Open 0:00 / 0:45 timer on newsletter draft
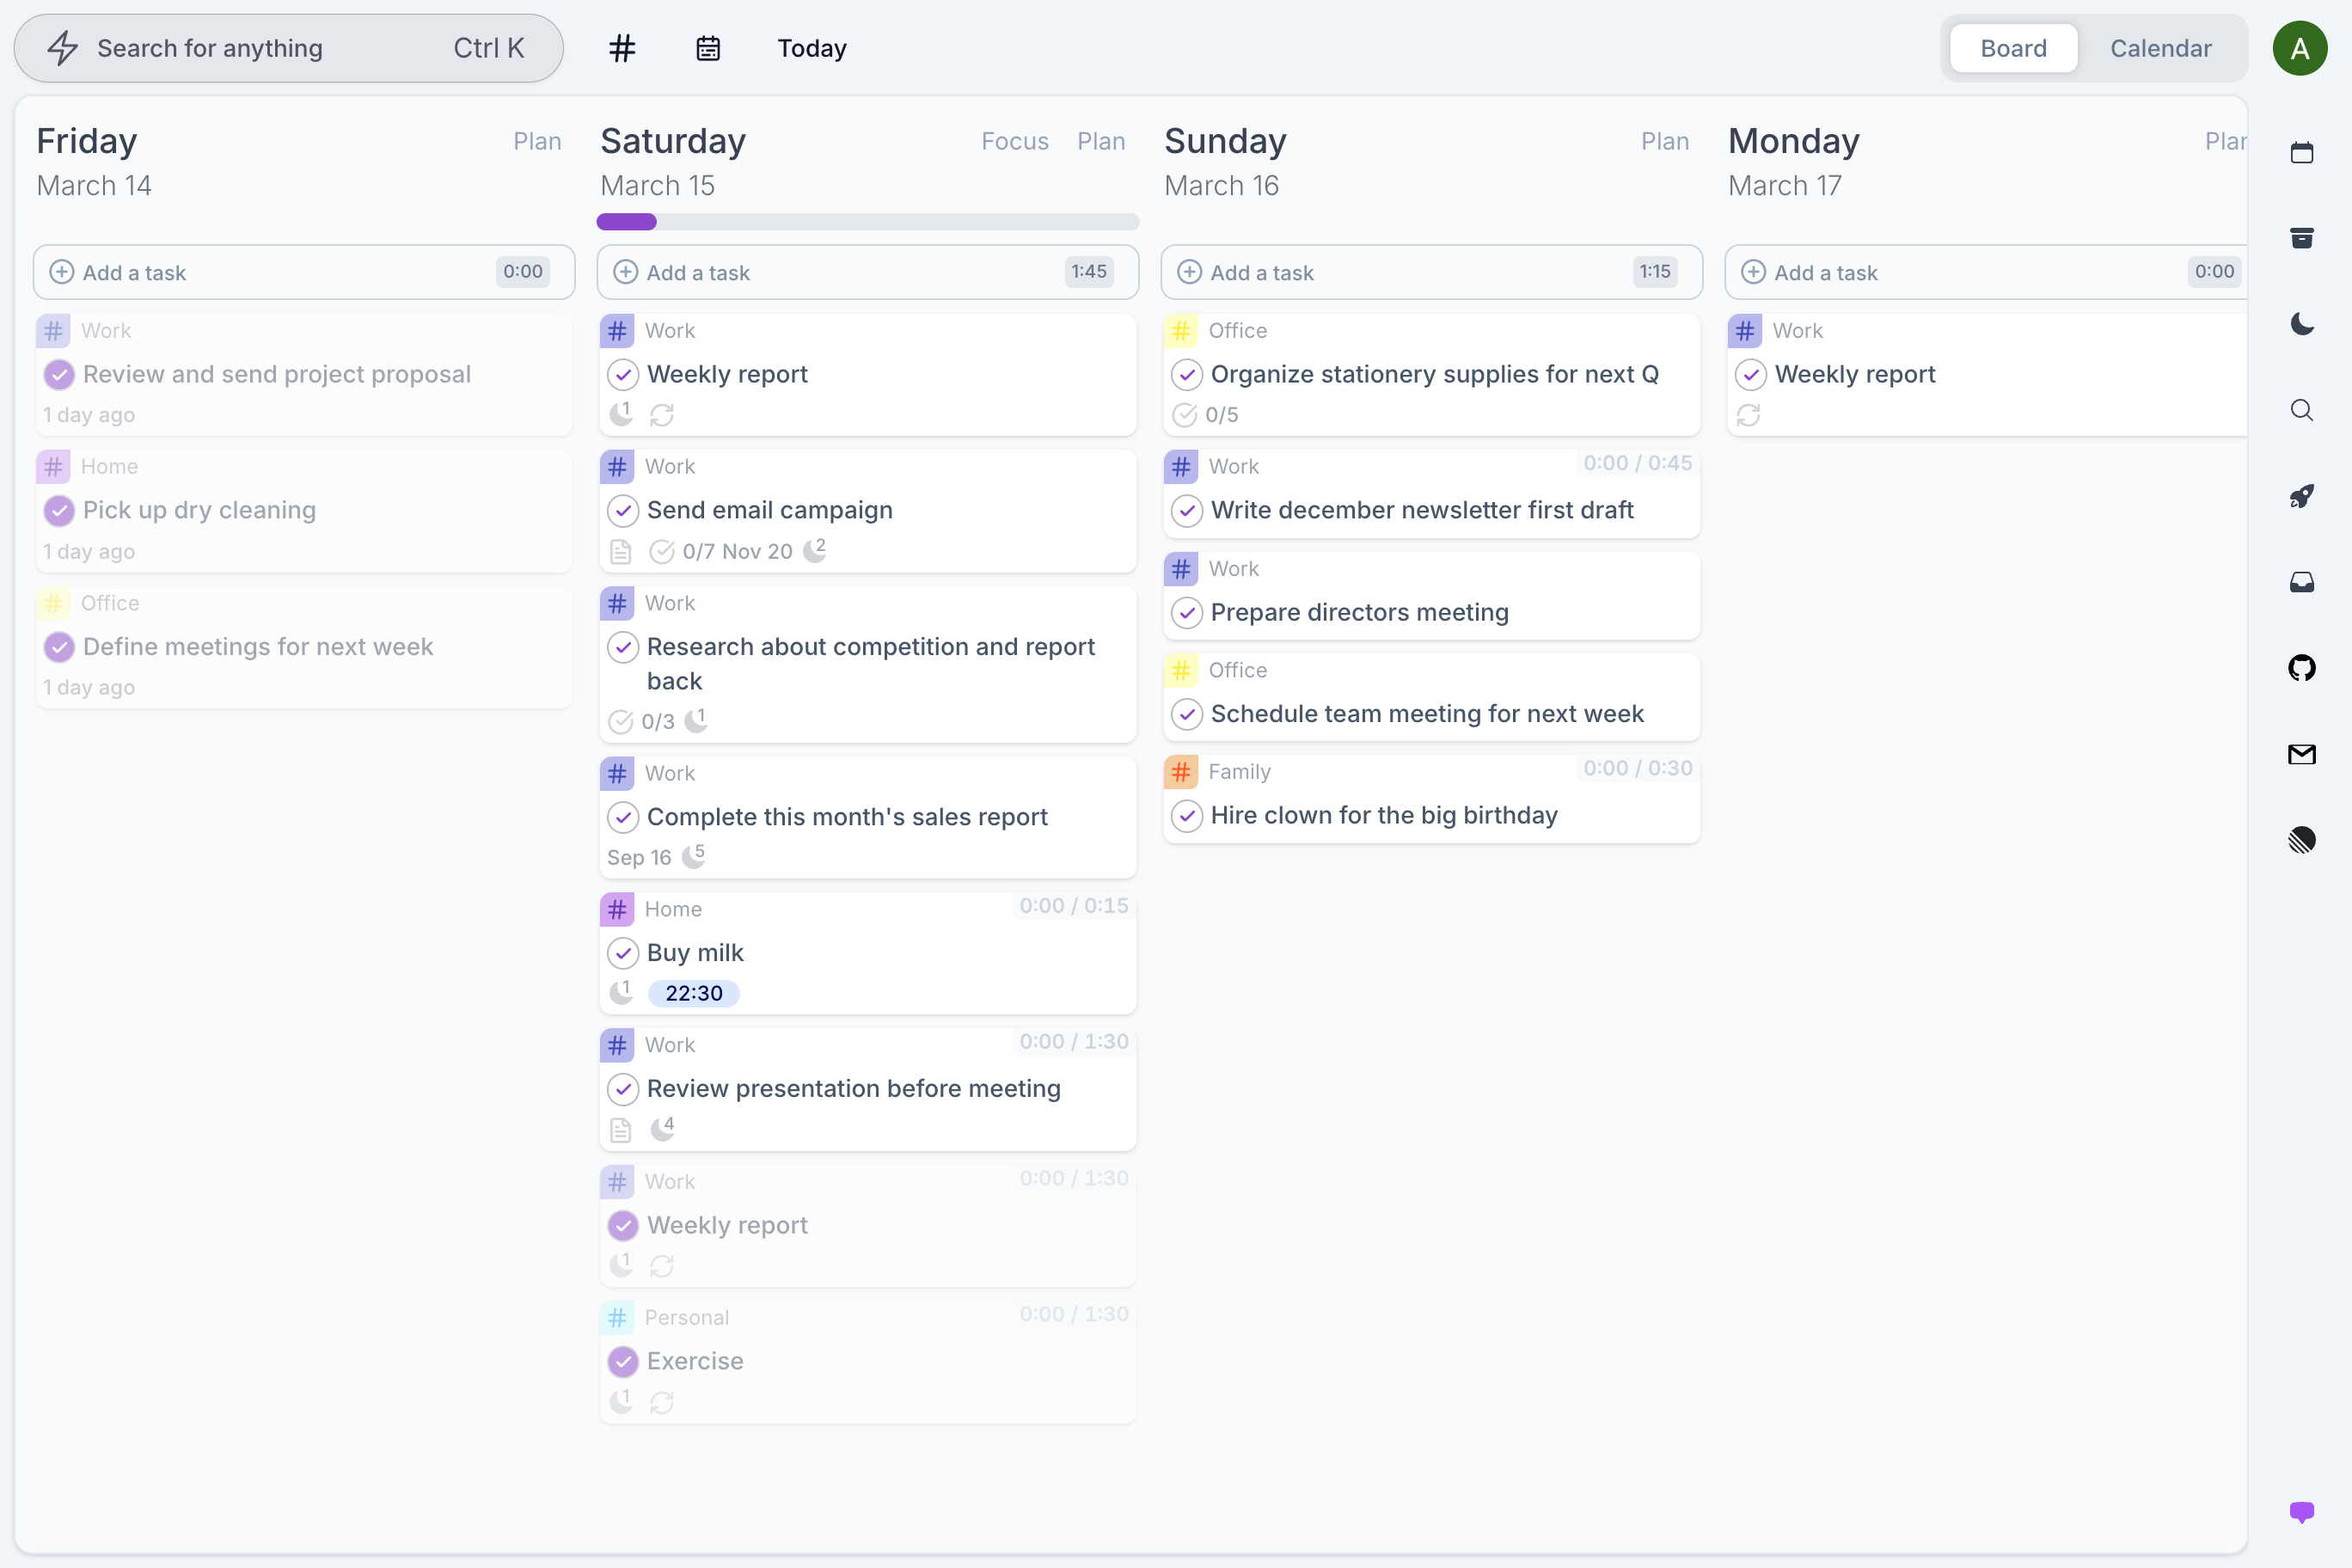Screen dimensions: 2352x1568 point(1637,463)
